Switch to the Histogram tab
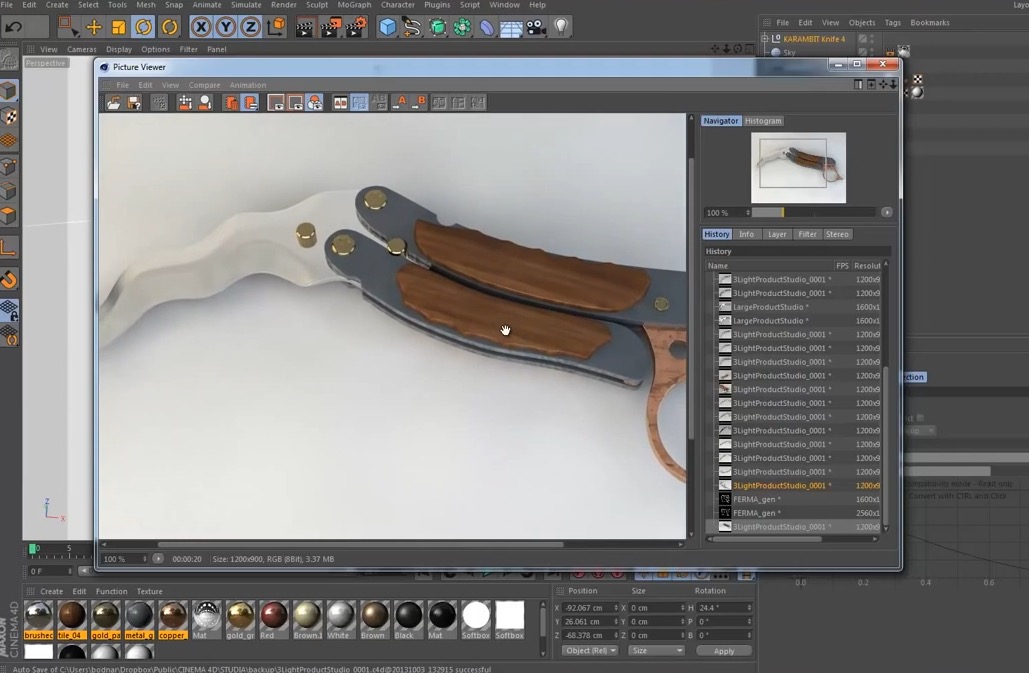Screen dimensions: 1029x673 (763, 121)
